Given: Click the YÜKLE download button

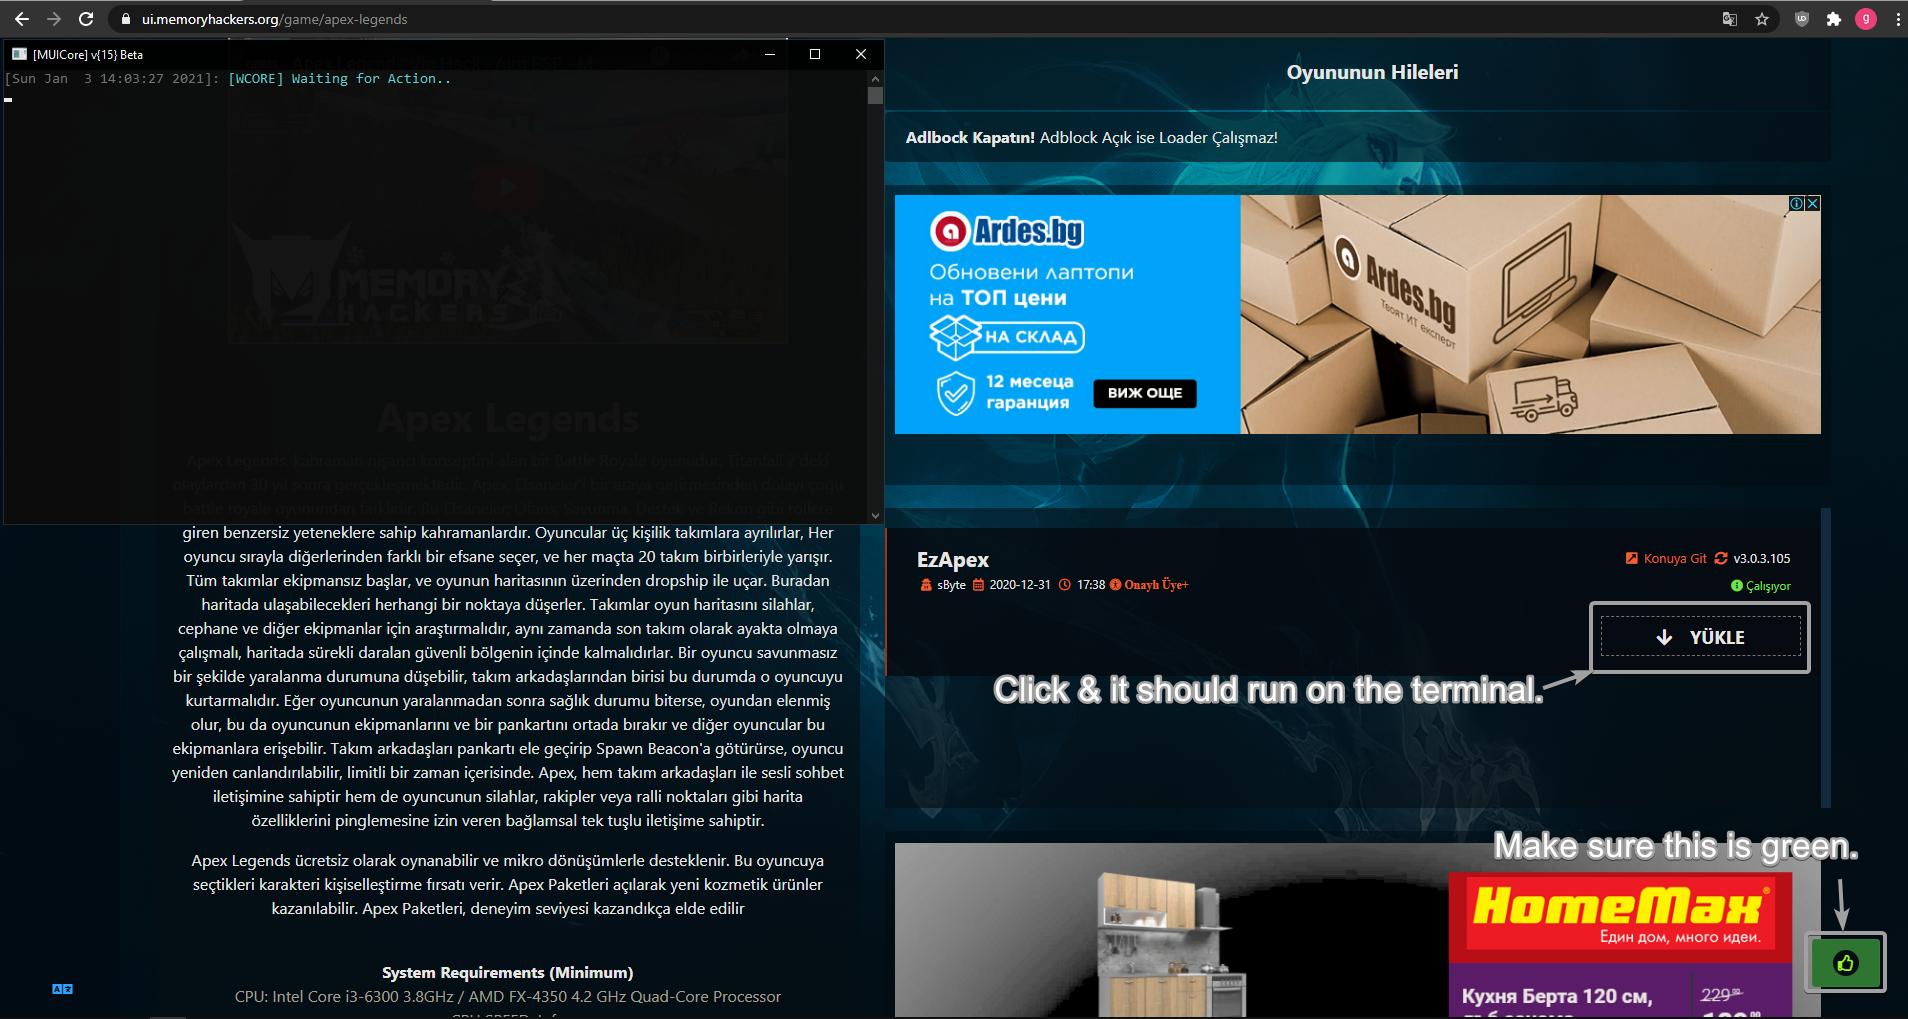Looking at the screenshot, I should point(1700,637).
